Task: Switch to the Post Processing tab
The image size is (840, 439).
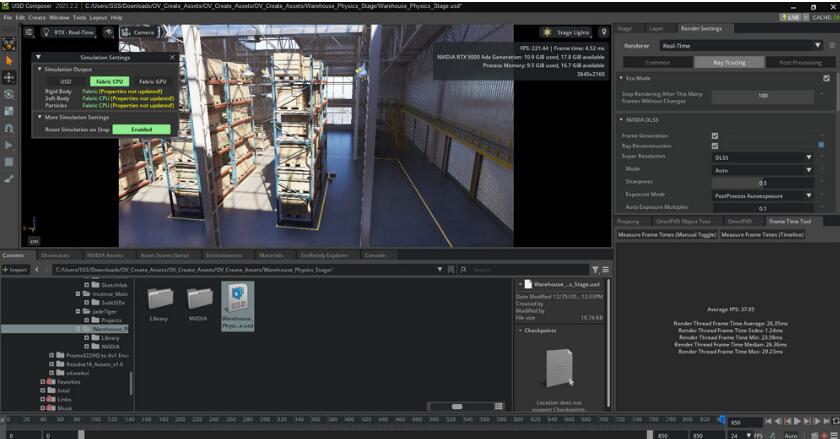Action: (799, 62)
